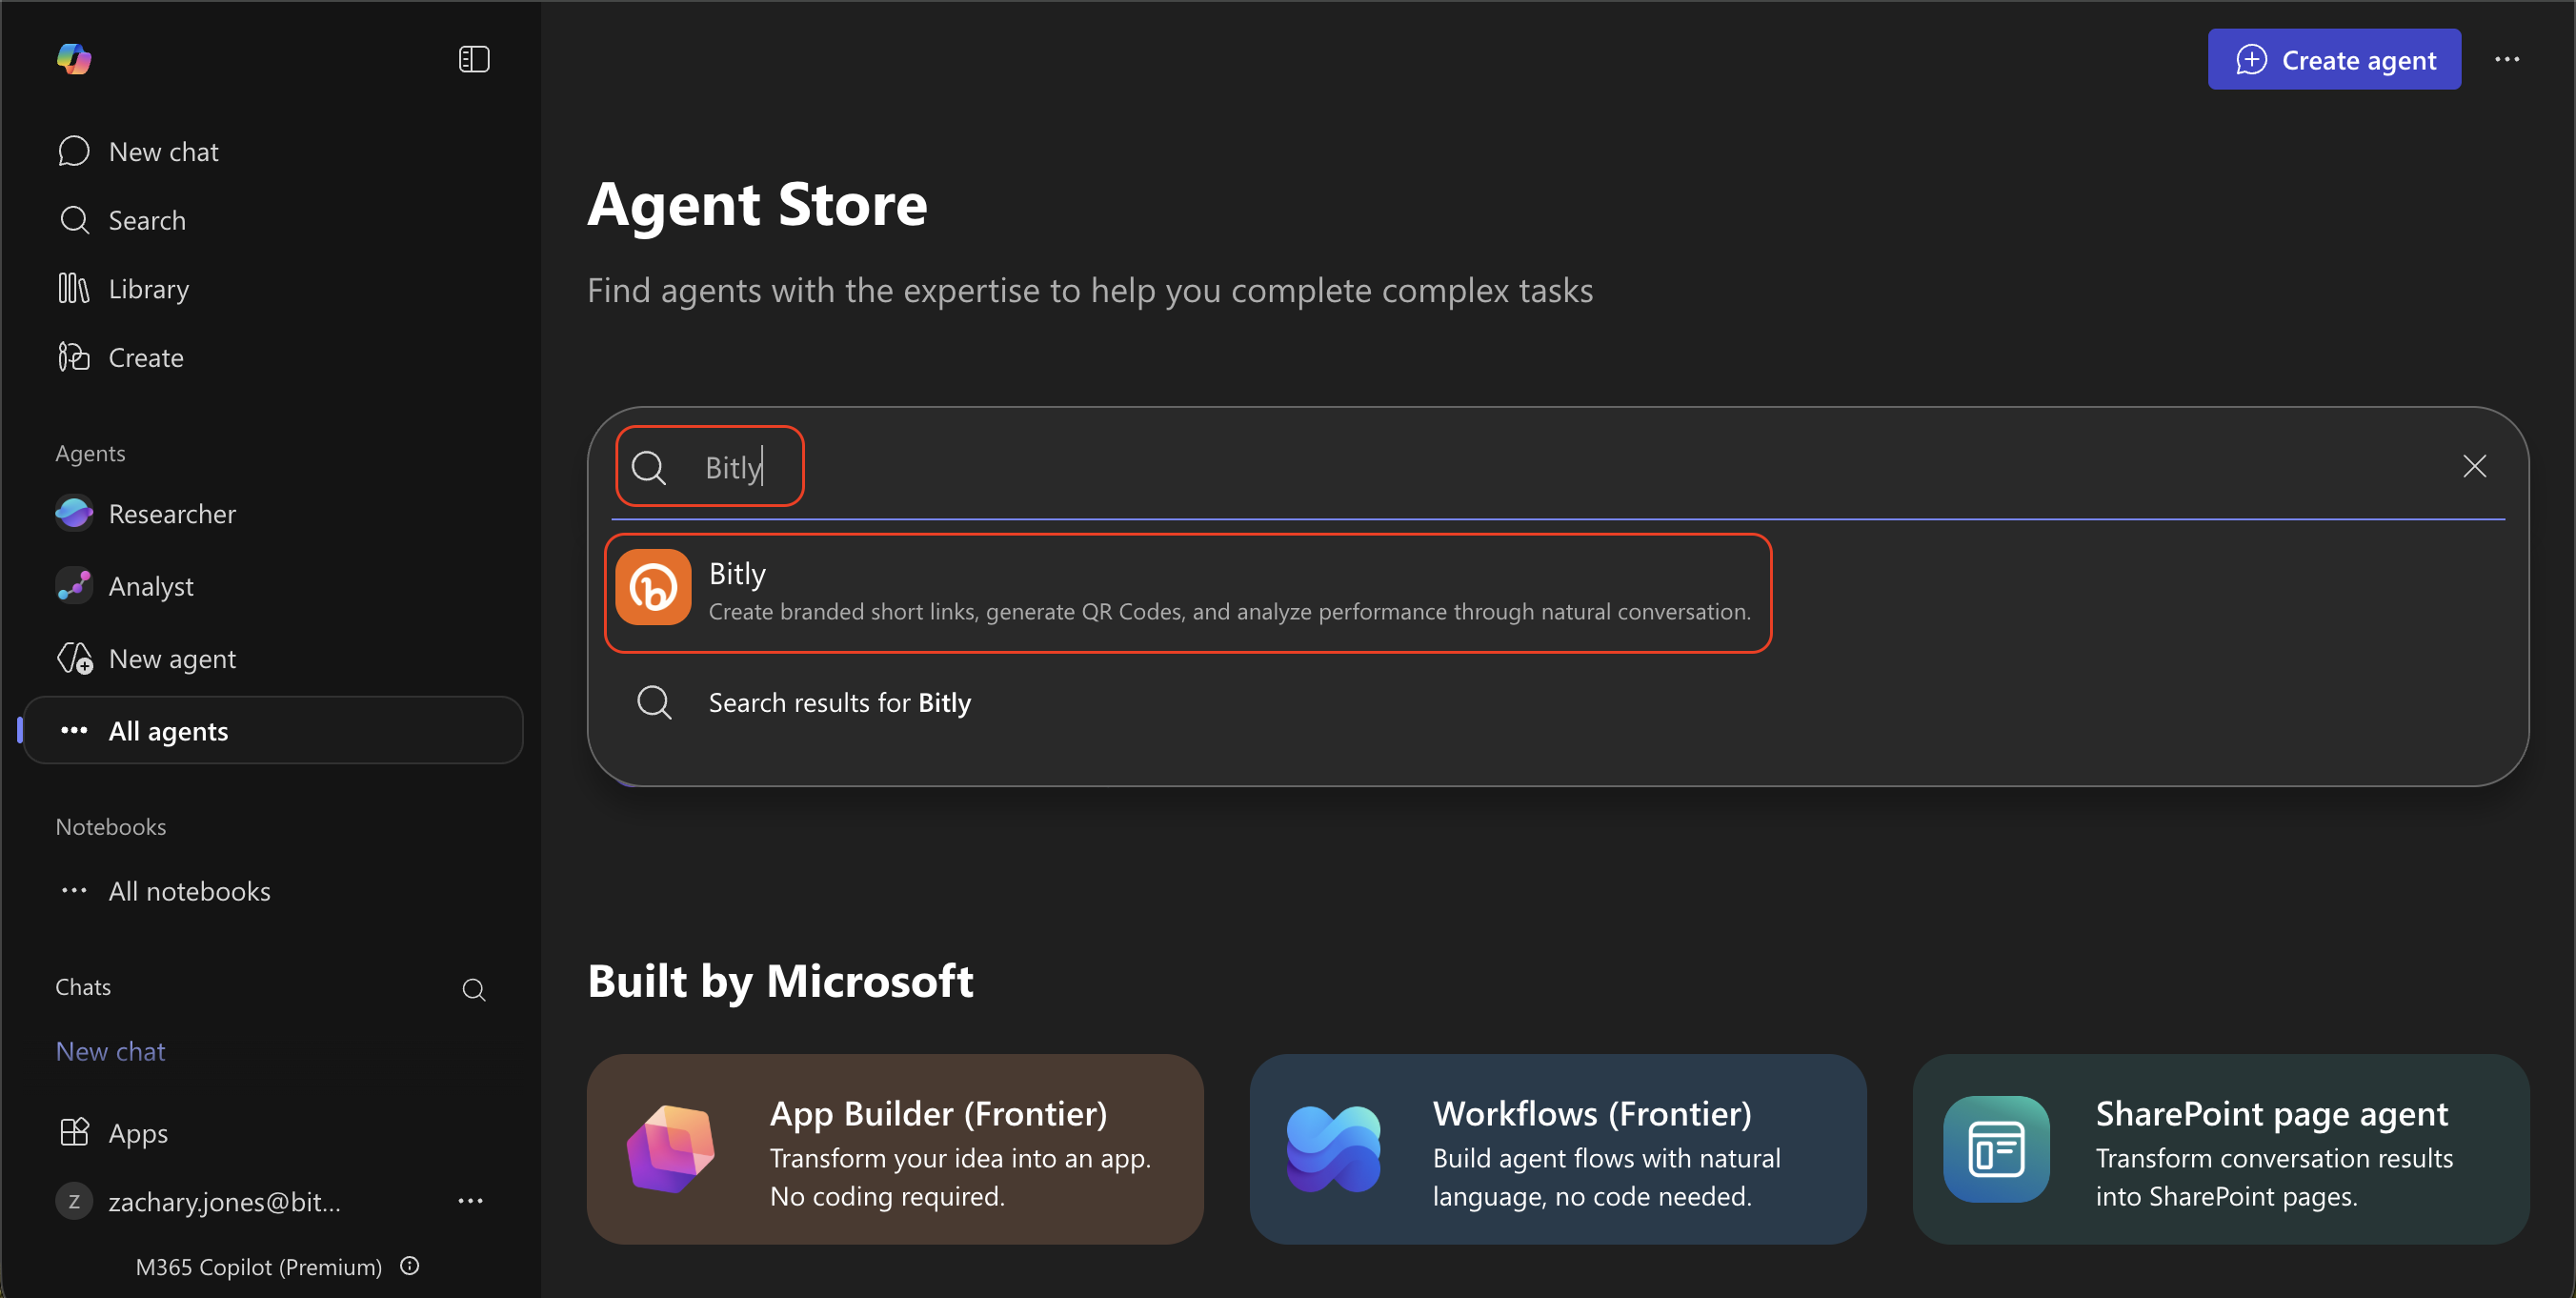Click the M365 Copilot Premium info icon

tap(409, 1266)
